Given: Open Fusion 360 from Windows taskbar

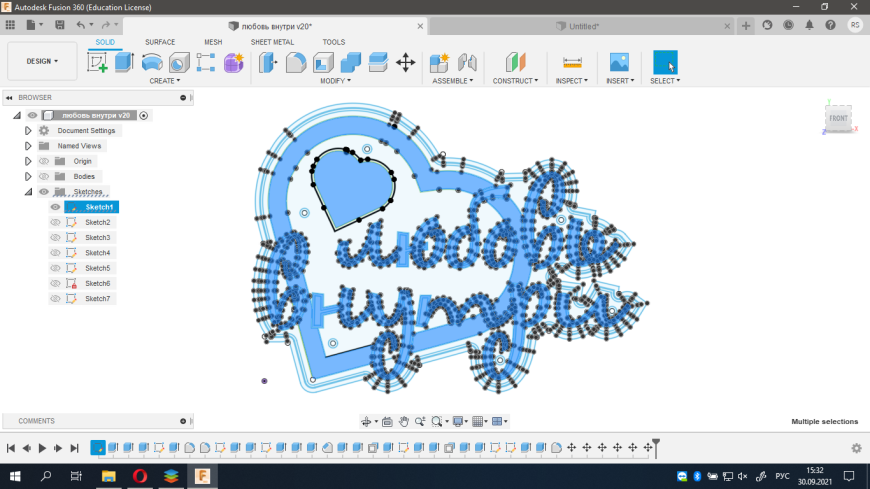Looking at the screenshot, I should (202, 476).
